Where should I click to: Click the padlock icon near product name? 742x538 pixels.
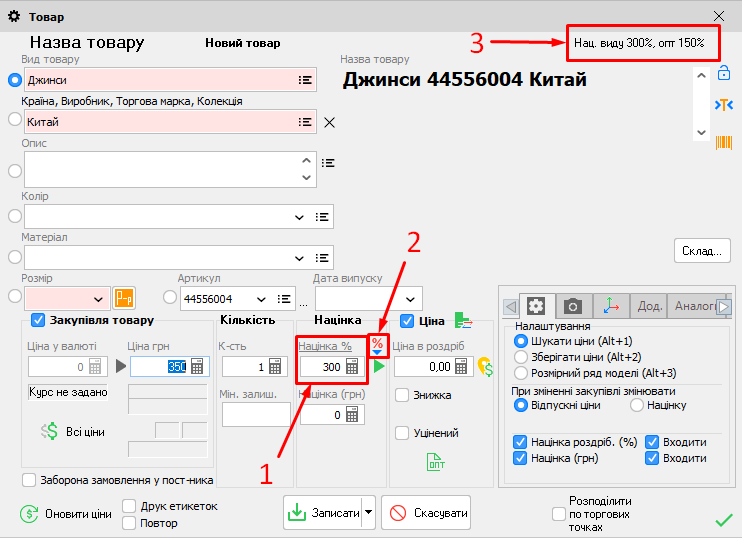click(x=723, y=73)
